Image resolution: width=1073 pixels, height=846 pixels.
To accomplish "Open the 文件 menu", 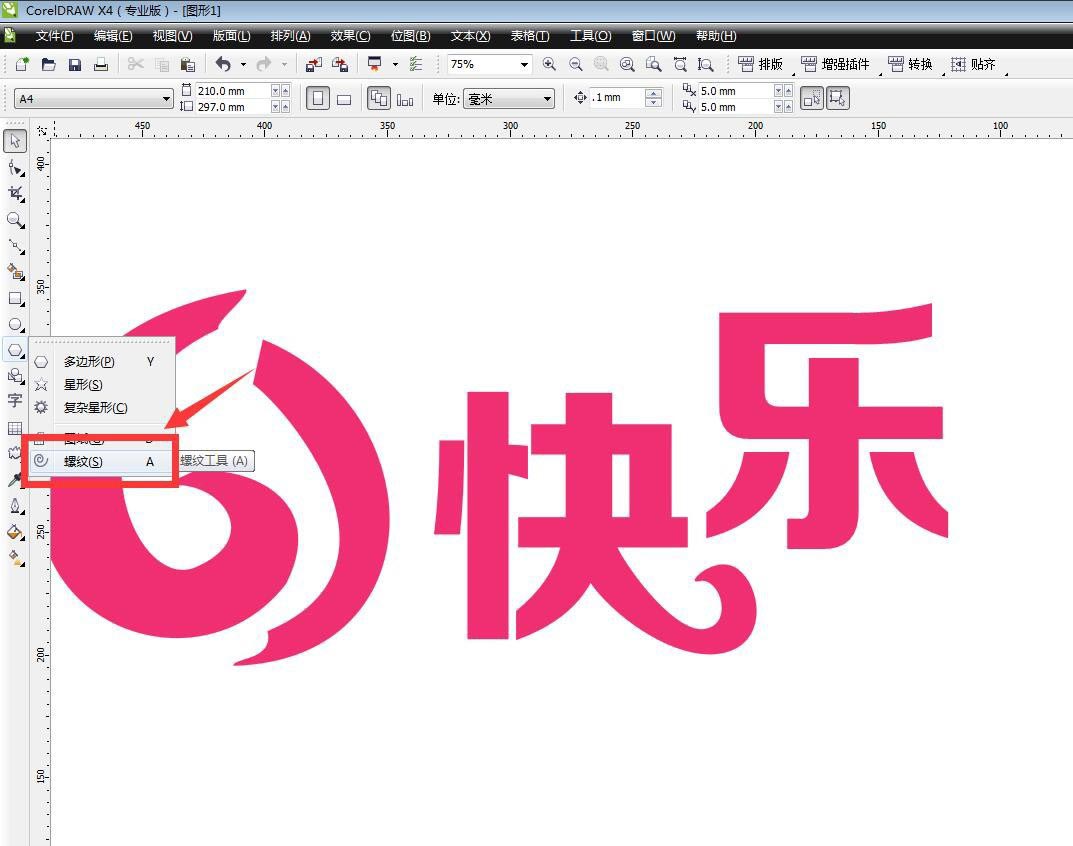I will pos(55,35).
